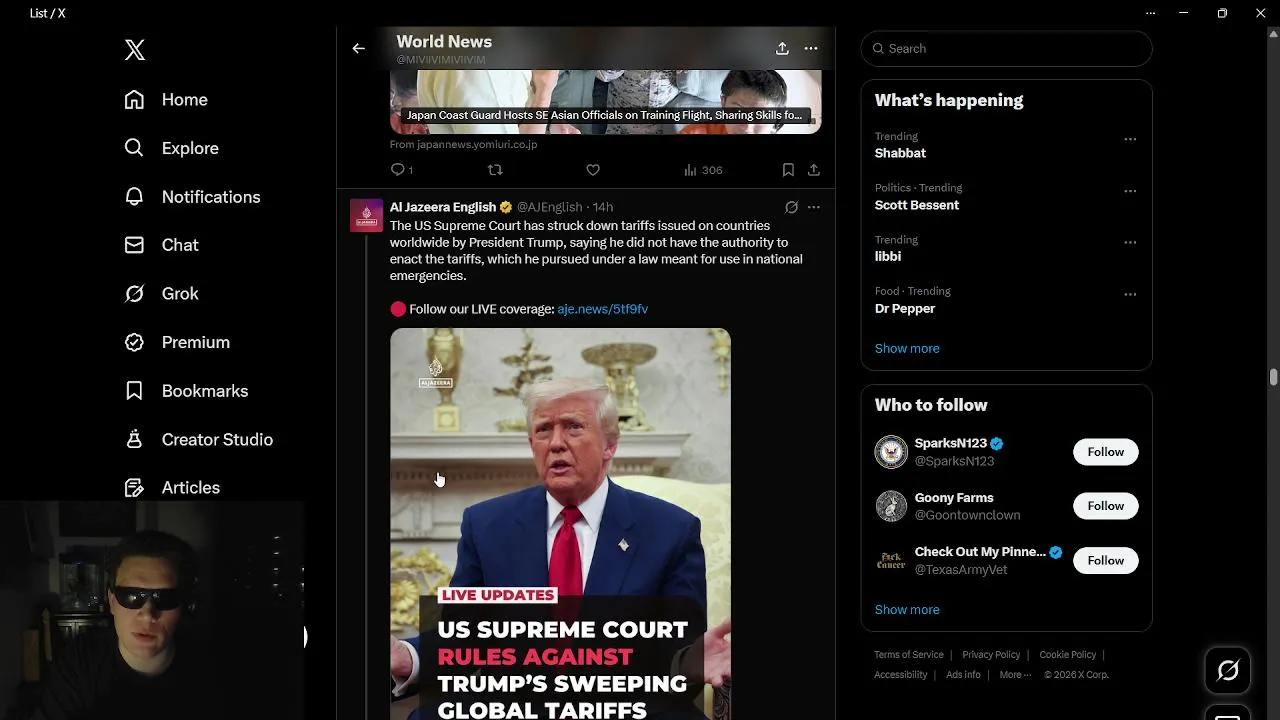Click the @AJEnglish handle

pos(549,207)
